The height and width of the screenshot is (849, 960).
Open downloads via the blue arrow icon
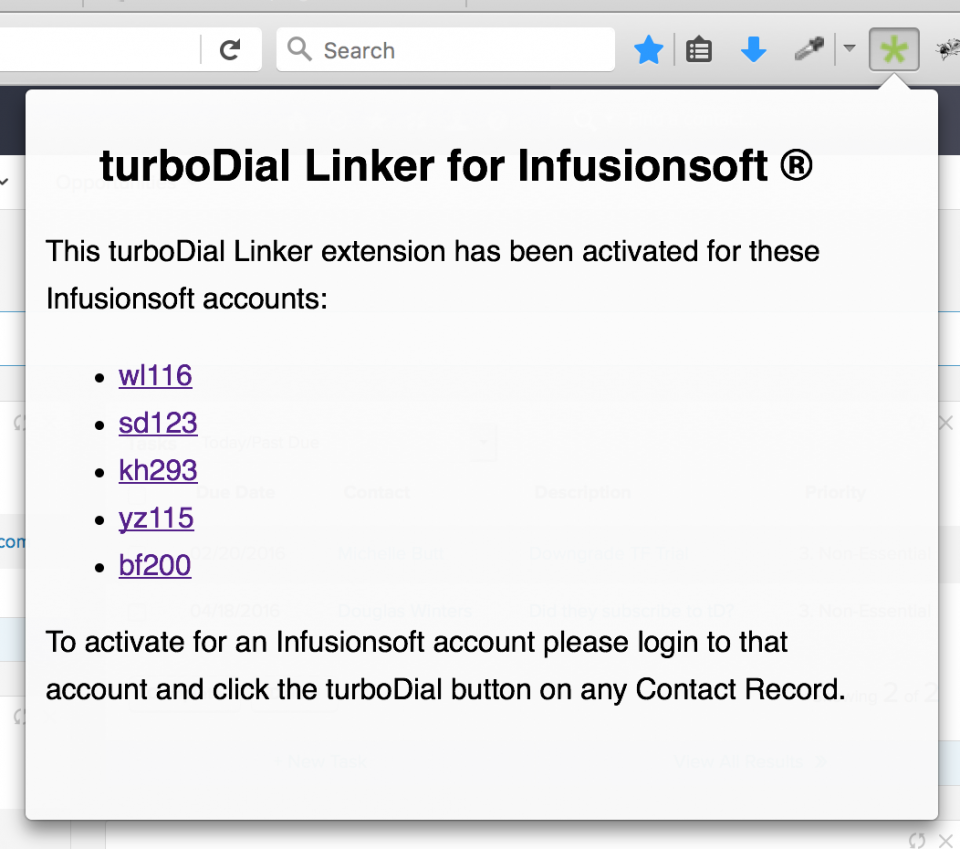752,48
